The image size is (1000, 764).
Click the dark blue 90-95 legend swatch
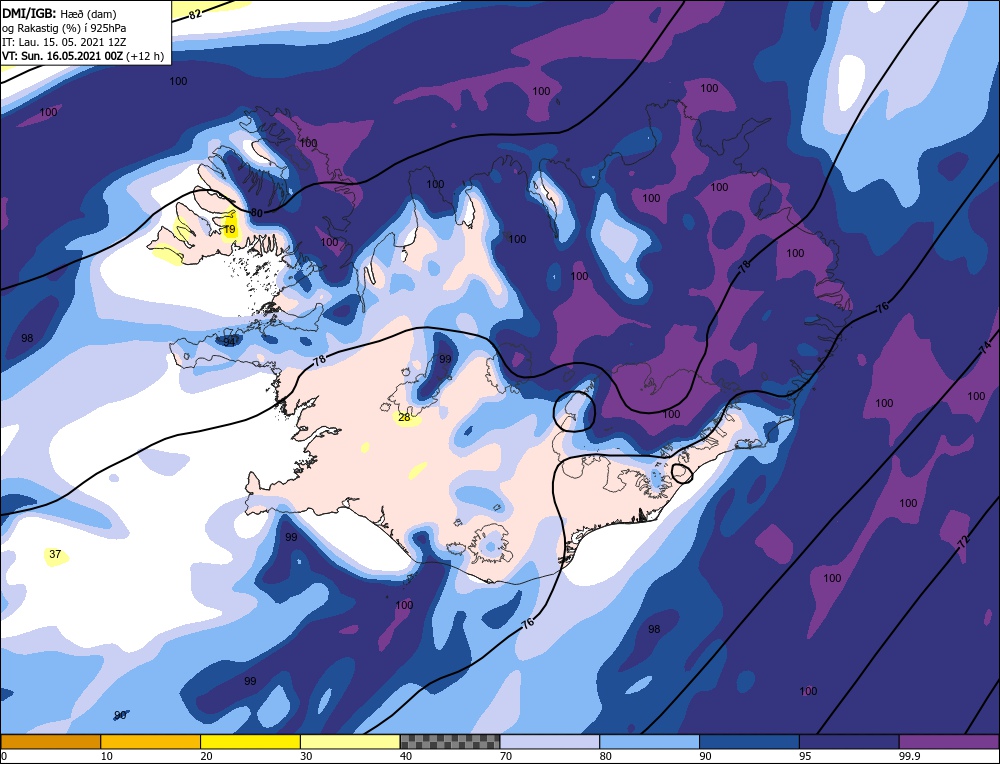coord(749,741)
